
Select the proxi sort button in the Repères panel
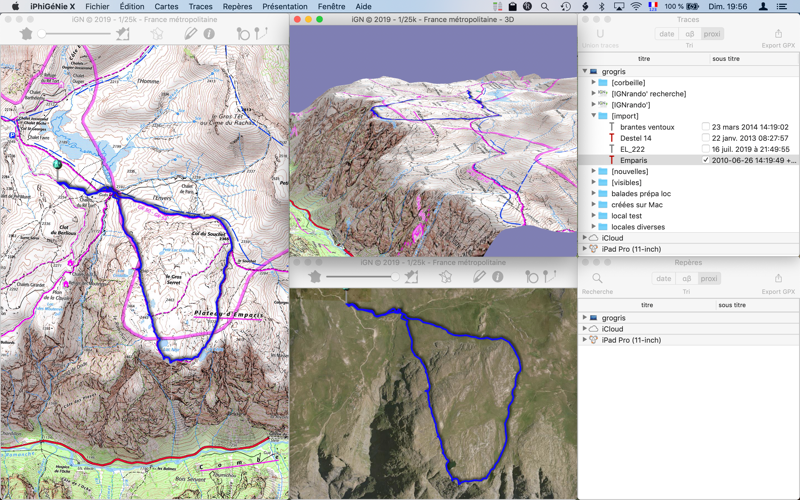709,279
